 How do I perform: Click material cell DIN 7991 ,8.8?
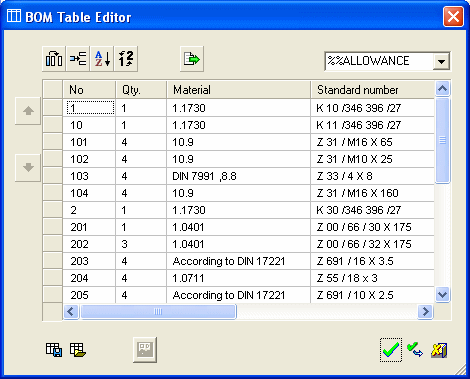click(x=238, y=176)
